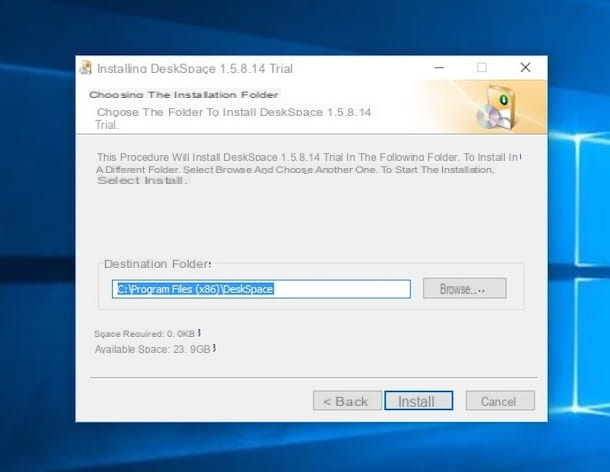Screen dimensions: 610x472
Task: Click the disabled maximize button
Action: (482, 68)
